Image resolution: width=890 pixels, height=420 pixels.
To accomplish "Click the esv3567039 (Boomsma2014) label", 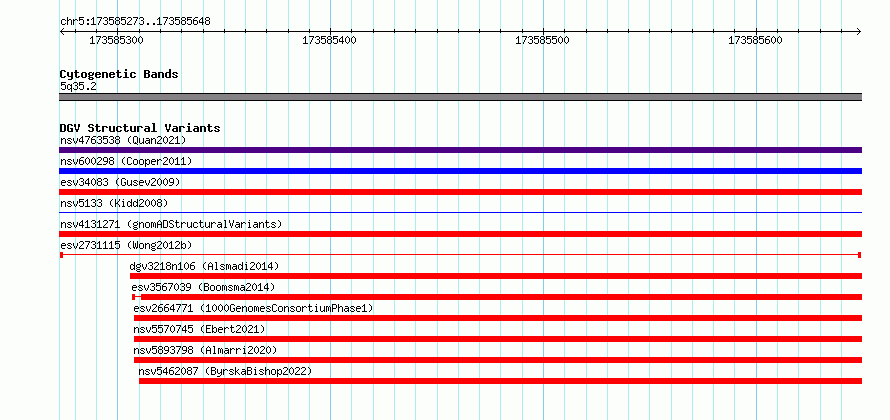I will [x=203, y=287].
